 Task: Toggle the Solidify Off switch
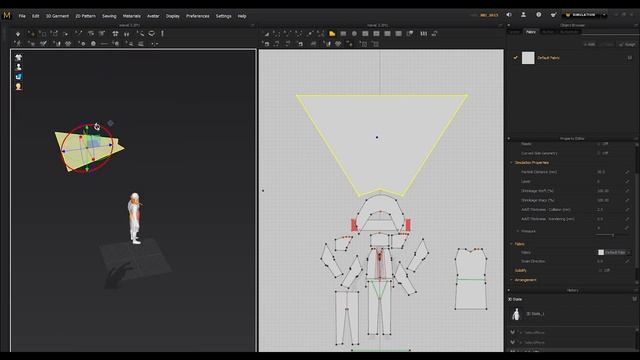[x=603, y=270]
